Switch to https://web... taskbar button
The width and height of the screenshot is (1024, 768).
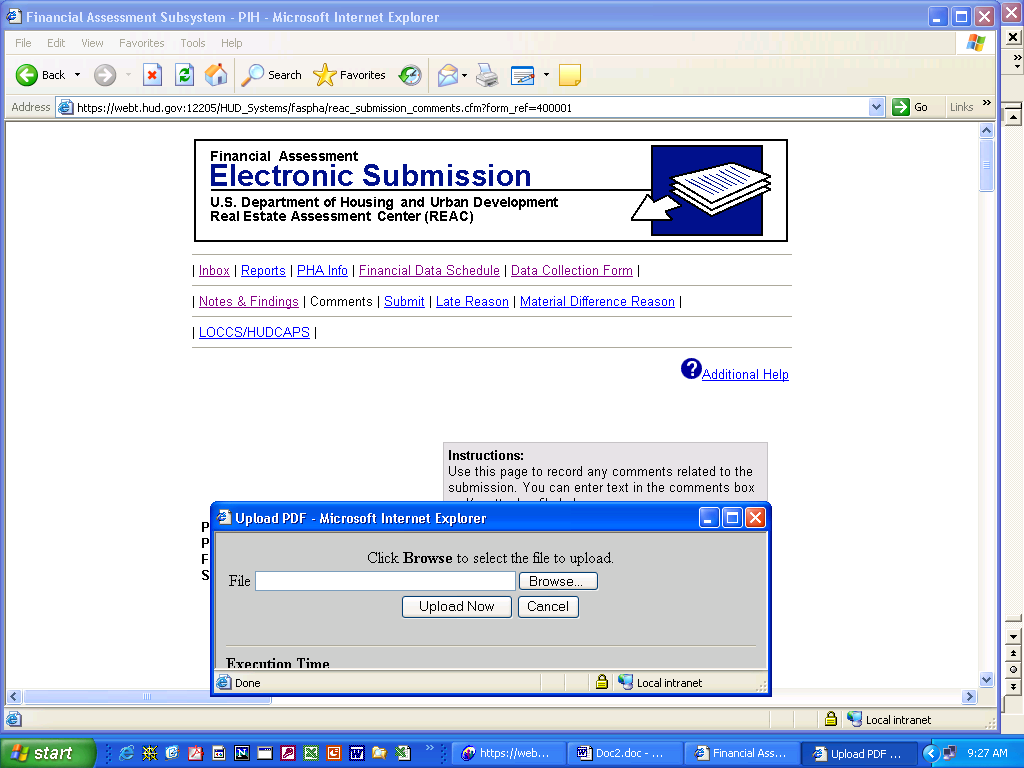click(x=507, y=754)
